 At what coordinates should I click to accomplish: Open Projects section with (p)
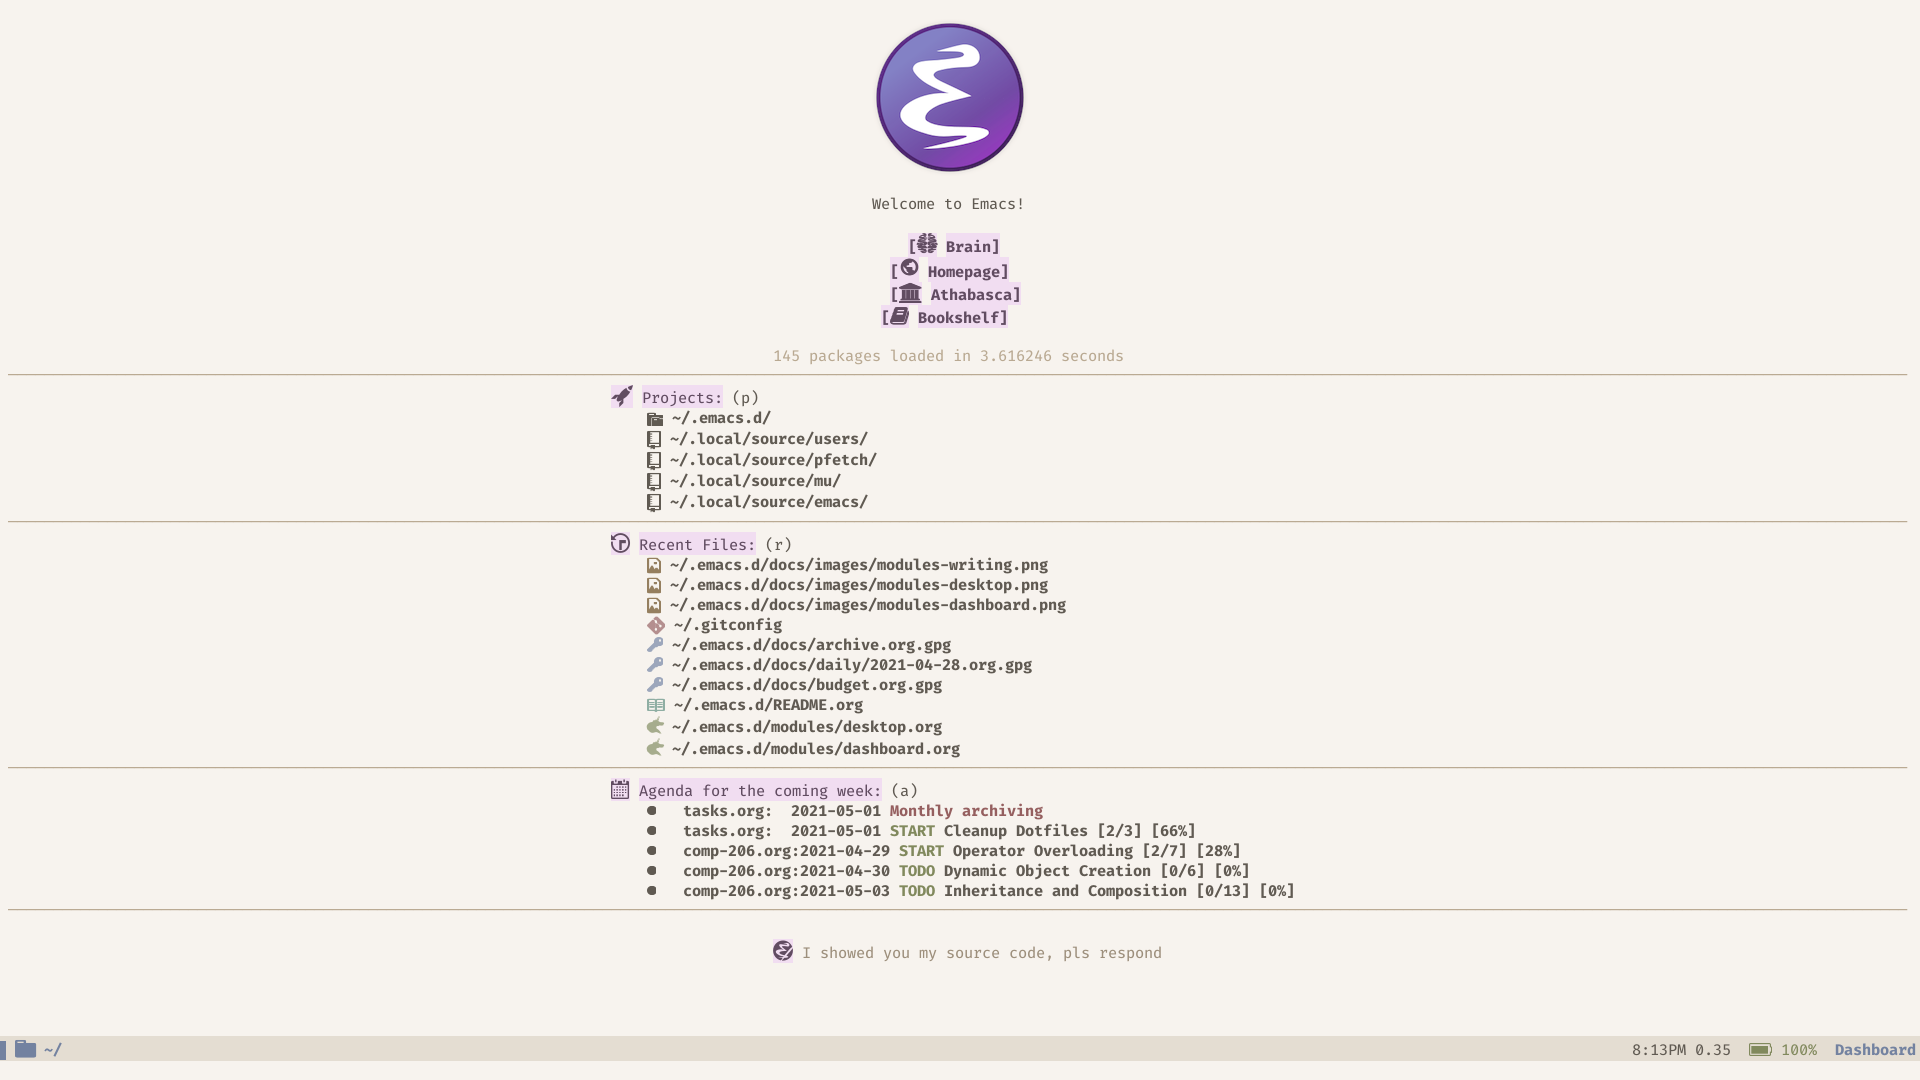[680, 397]
